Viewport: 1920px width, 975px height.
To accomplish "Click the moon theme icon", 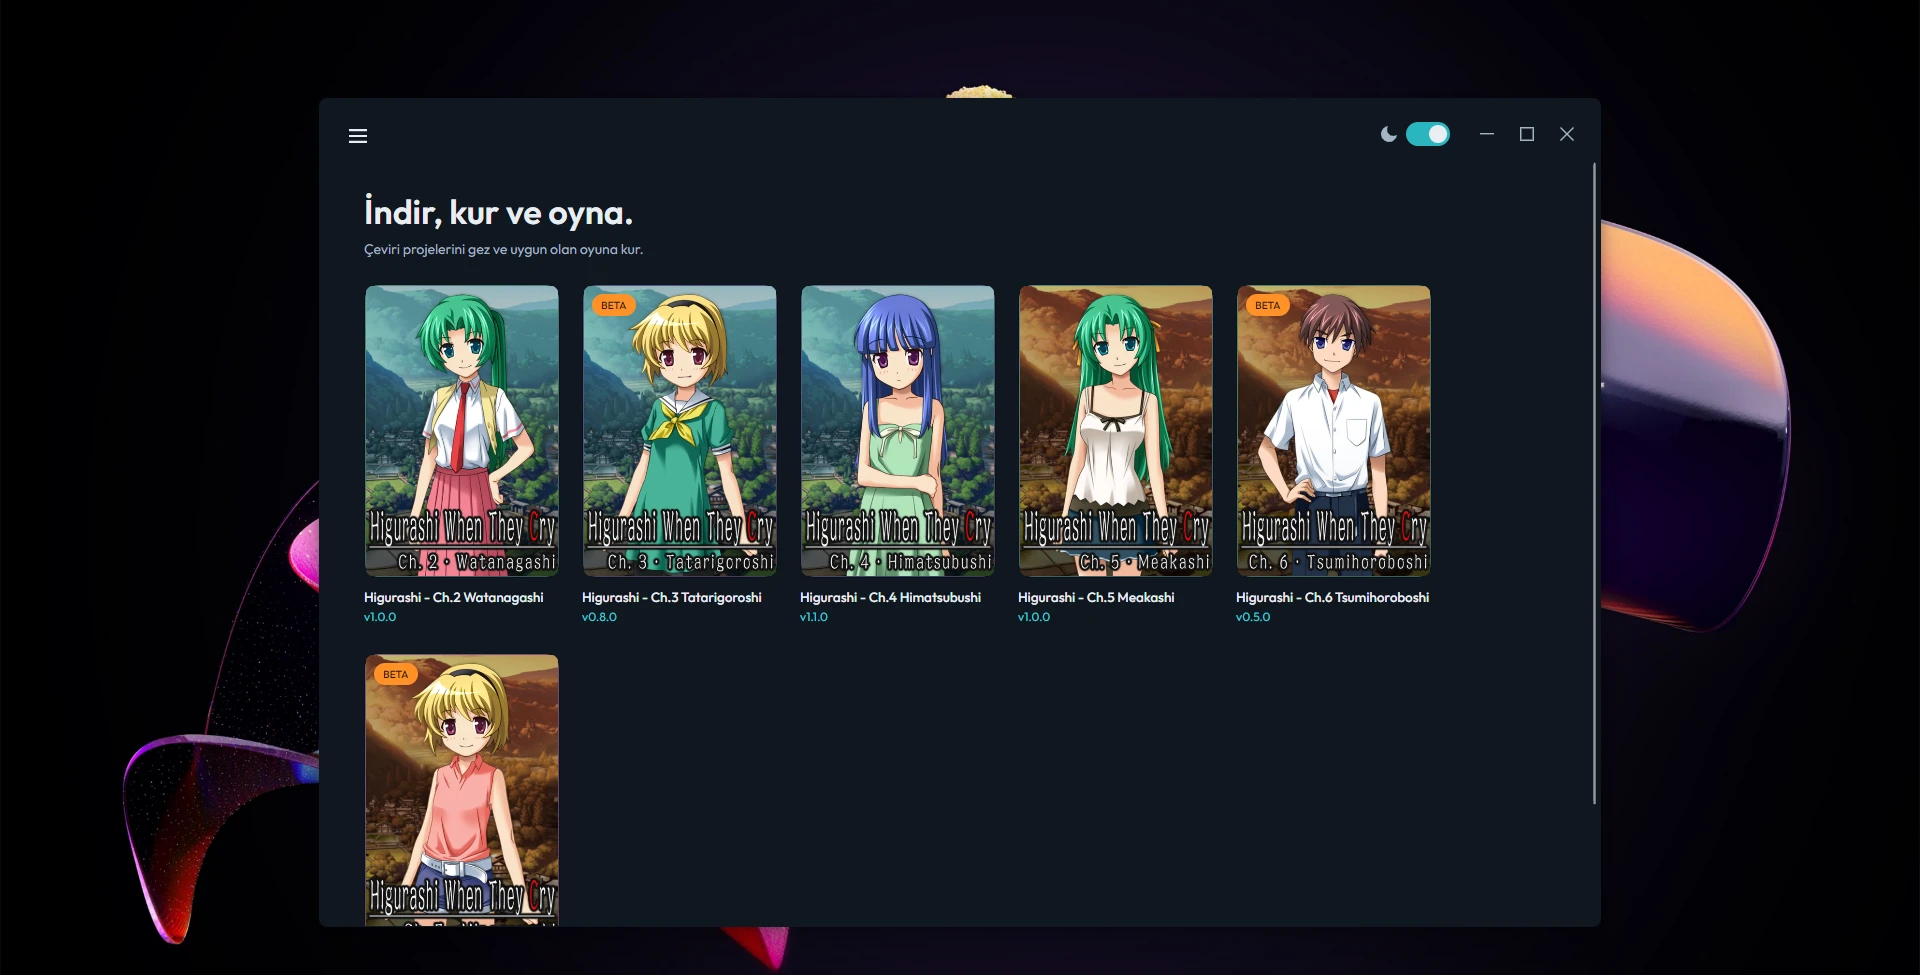I will pos(1388,134).
